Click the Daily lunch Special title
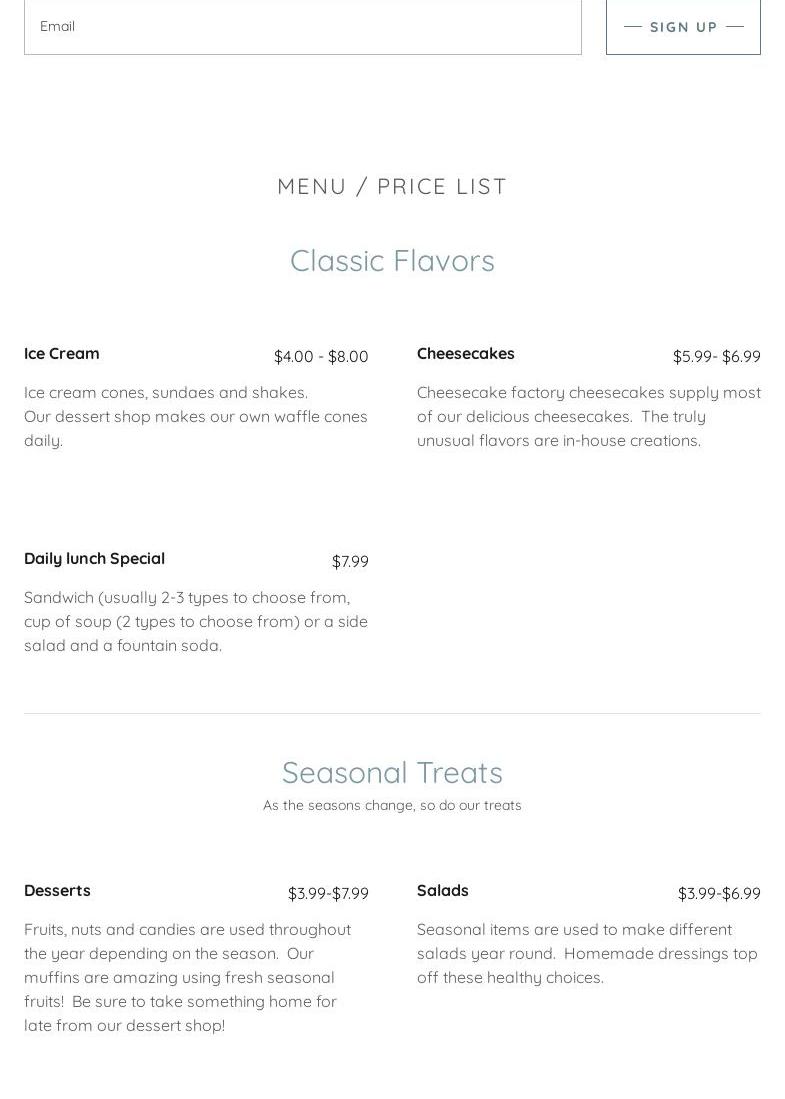This screenshot has height=1099, width=785. 95,559
